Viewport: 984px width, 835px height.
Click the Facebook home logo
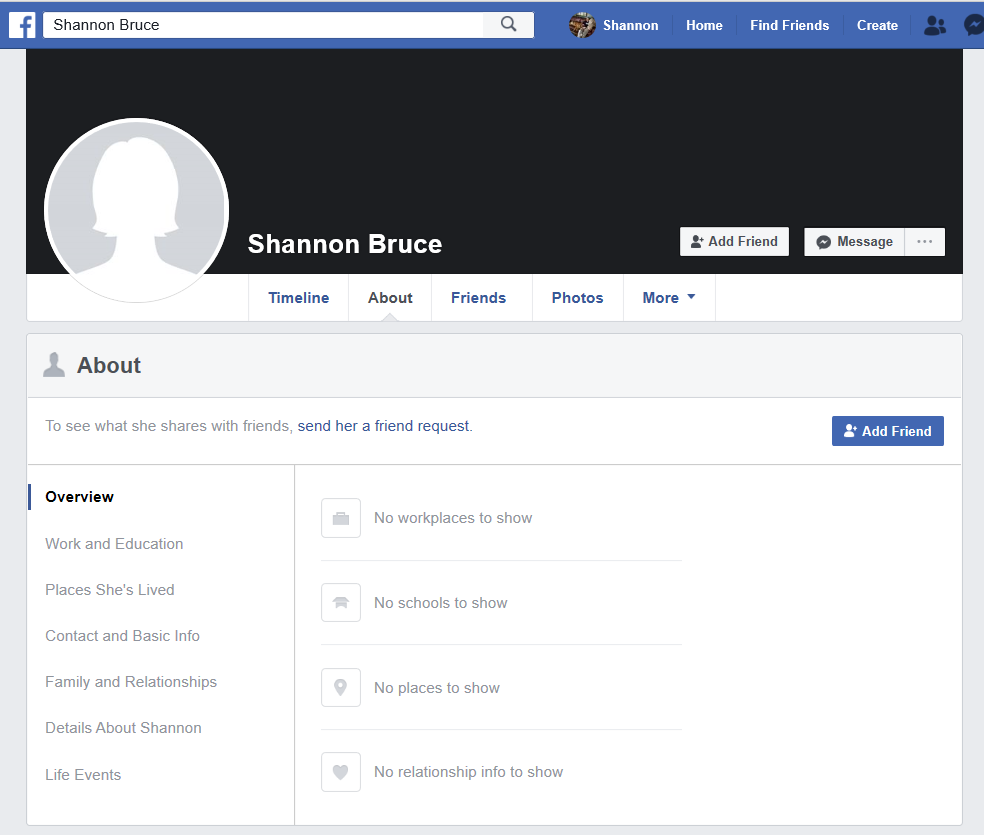[22, 24]
